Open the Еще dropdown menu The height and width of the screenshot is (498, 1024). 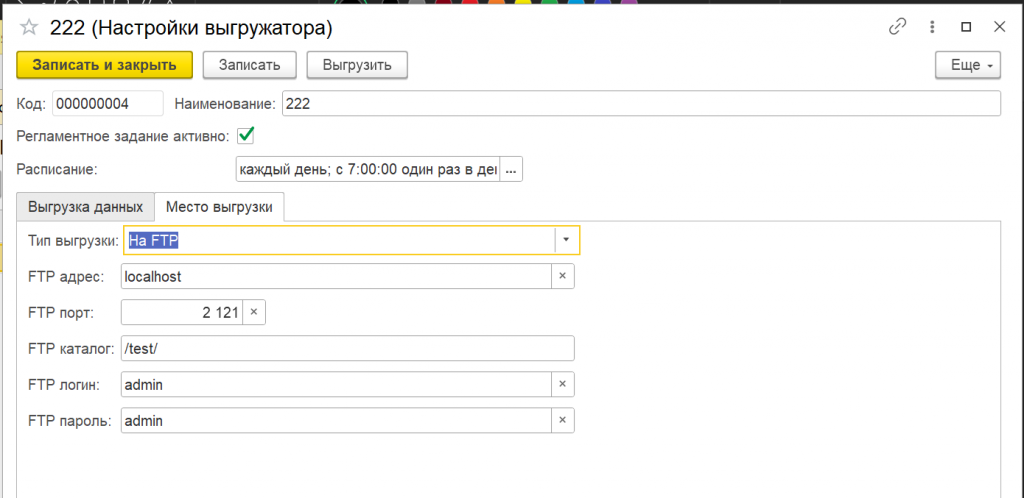click(968, 65)
